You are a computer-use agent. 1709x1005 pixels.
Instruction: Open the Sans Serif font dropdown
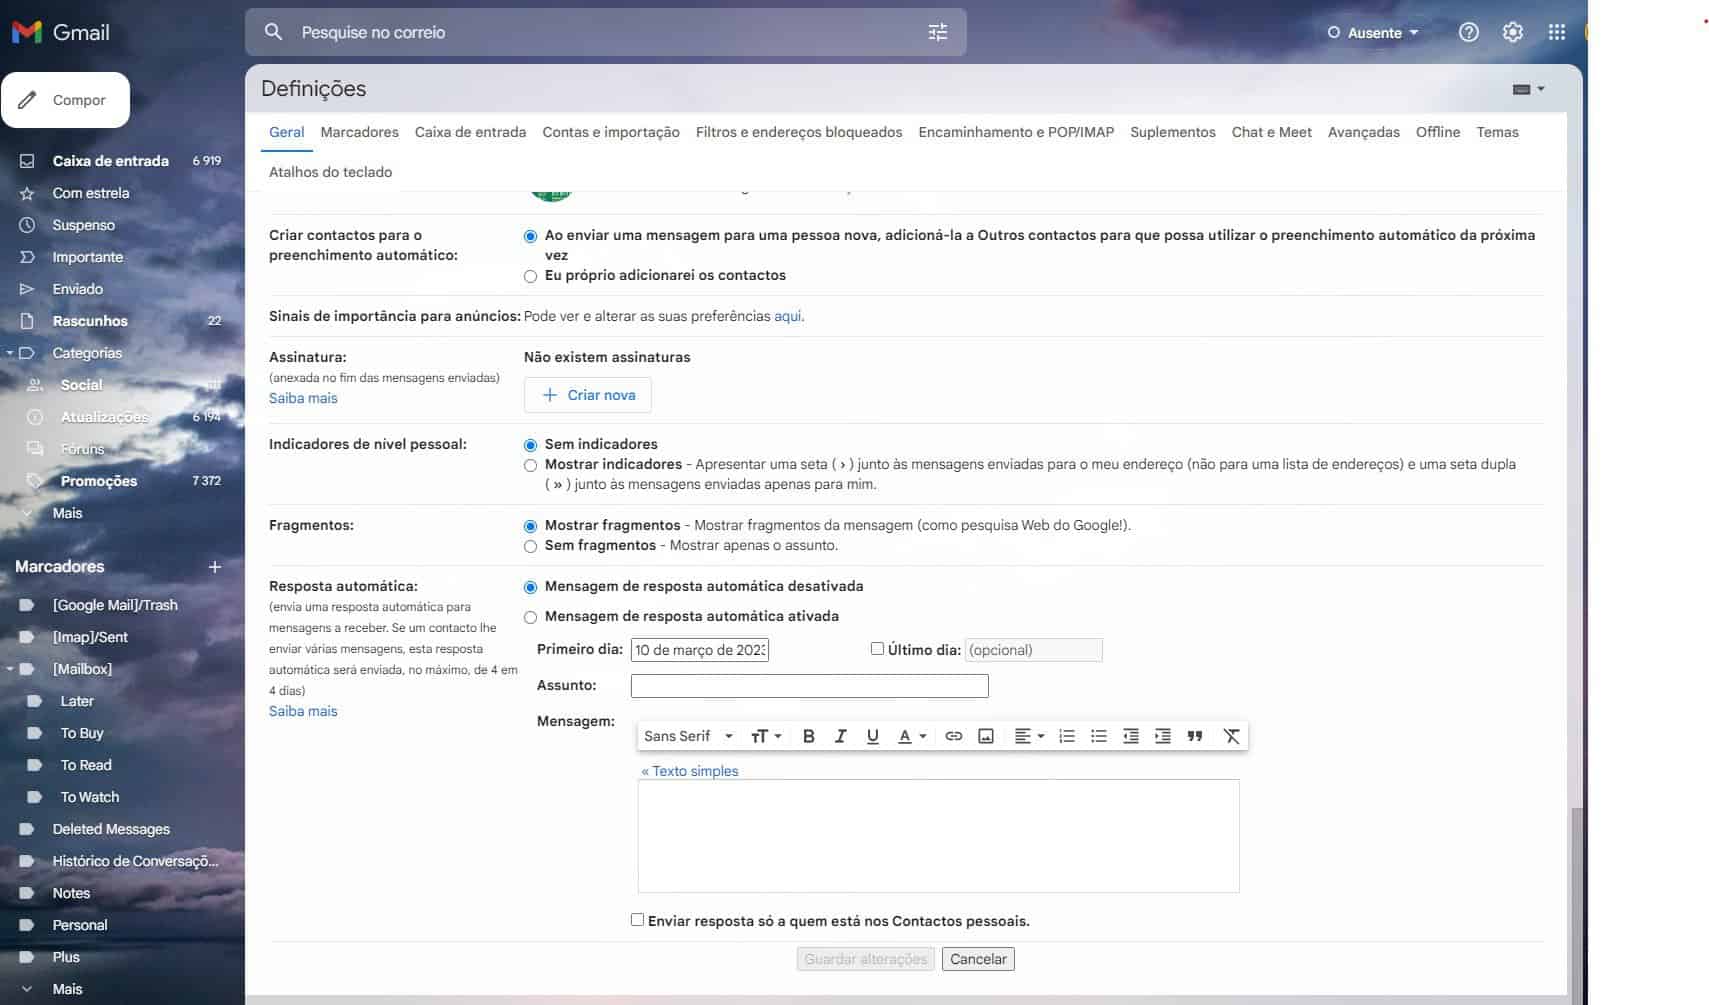pyautogui.click(x=688, y=736)
